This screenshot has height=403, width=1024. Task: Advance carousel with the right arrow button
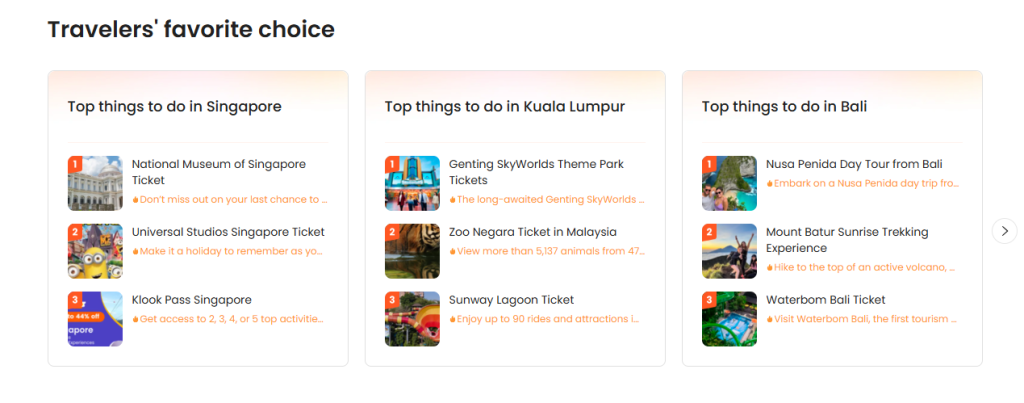pyautogui.click(x=1004, y=231)
